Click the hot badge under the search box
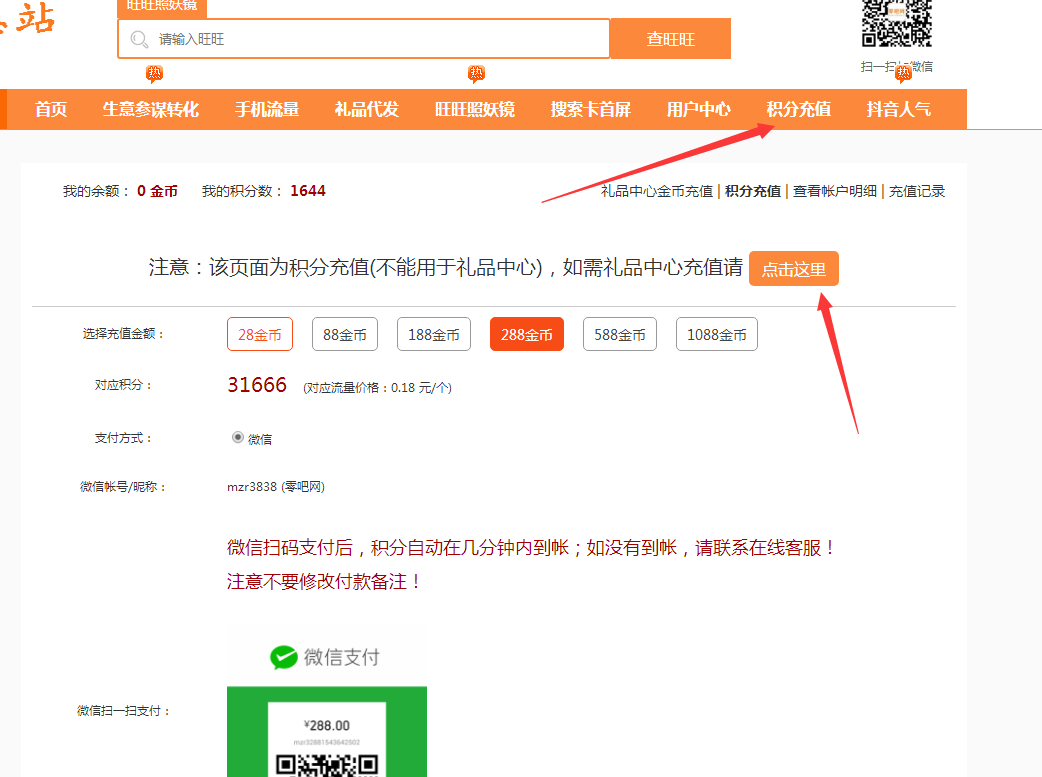 point(154,73)
